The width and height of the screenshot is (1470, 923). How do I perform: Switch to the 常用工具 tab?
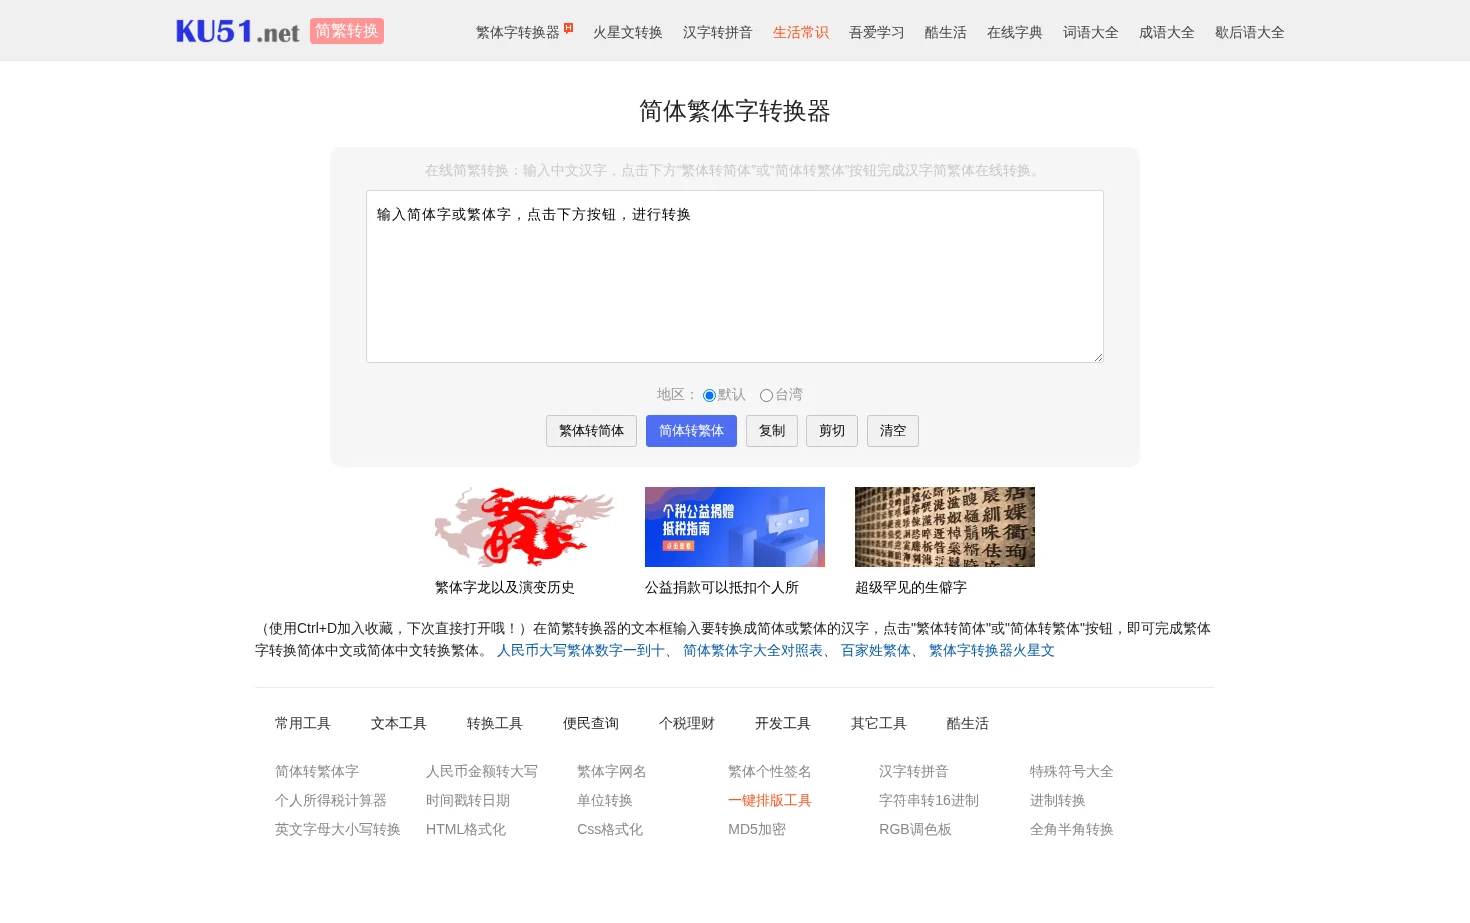[303, 723]
